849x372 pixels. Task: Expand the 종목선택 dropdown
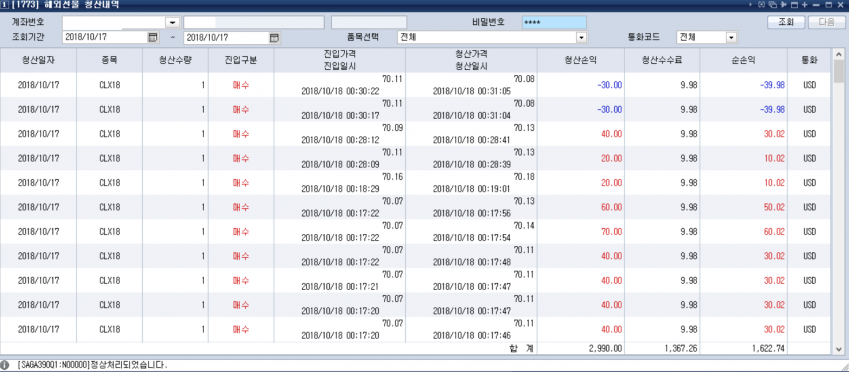[582, 38]
